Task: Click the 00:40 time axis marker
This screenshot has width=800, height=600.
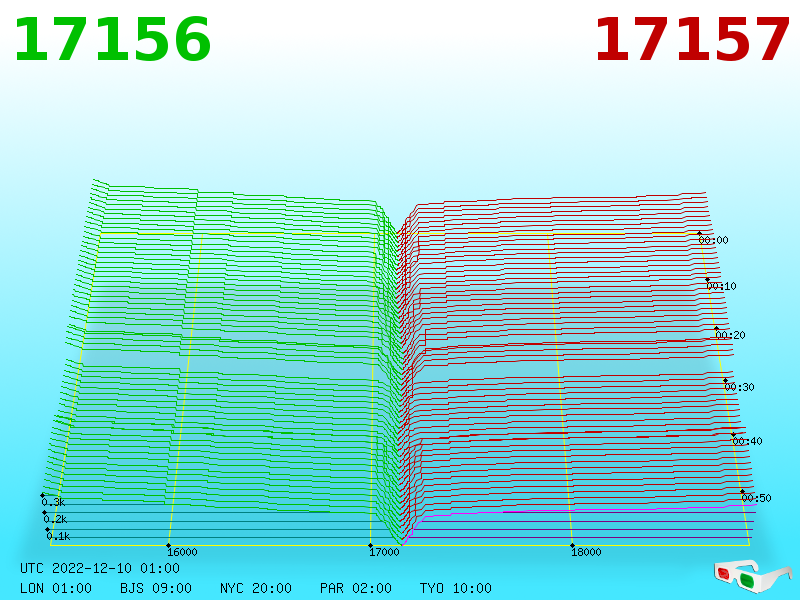Action: [747, 441]
